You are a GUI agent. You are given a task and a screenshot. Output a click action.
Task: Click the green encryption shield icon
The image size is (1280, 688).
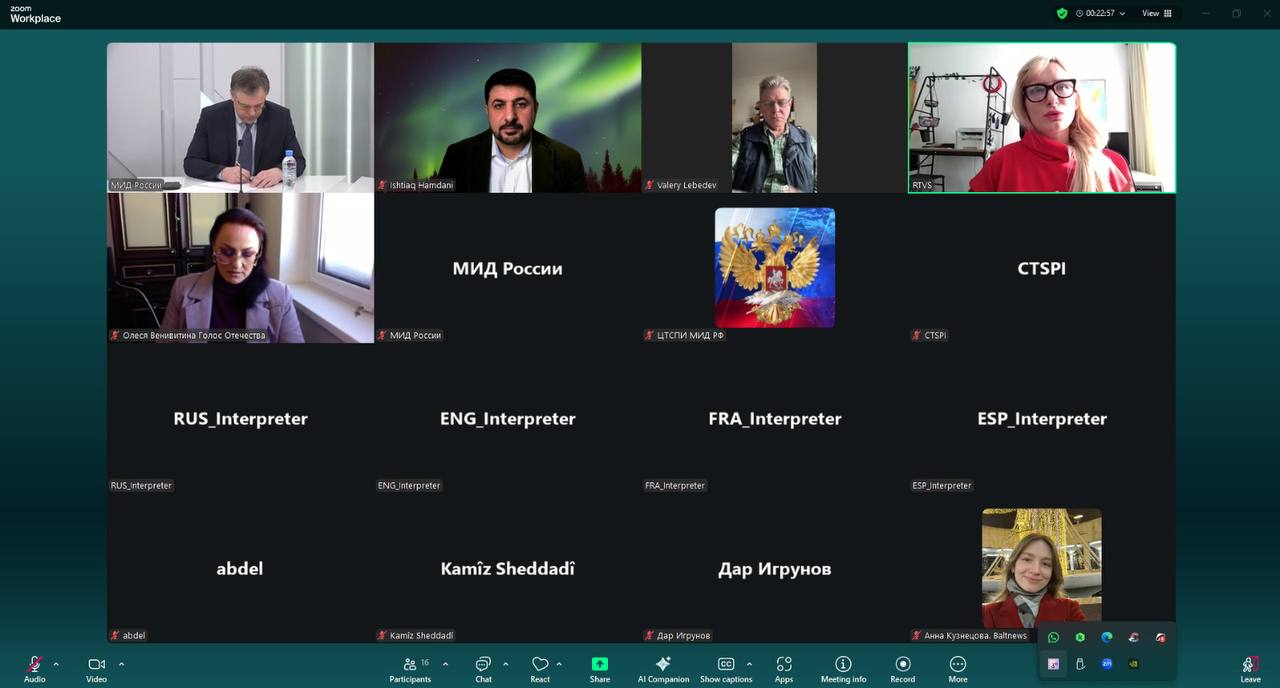click(1062, 14)
